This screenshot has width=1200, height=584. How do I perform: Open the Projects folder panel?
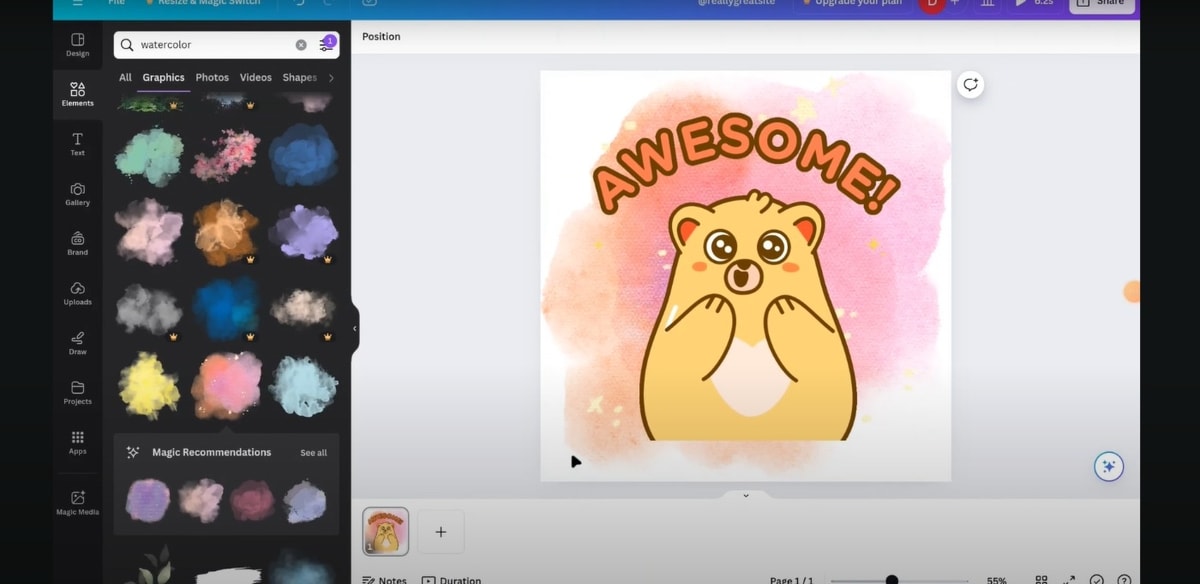coord(77,392)
